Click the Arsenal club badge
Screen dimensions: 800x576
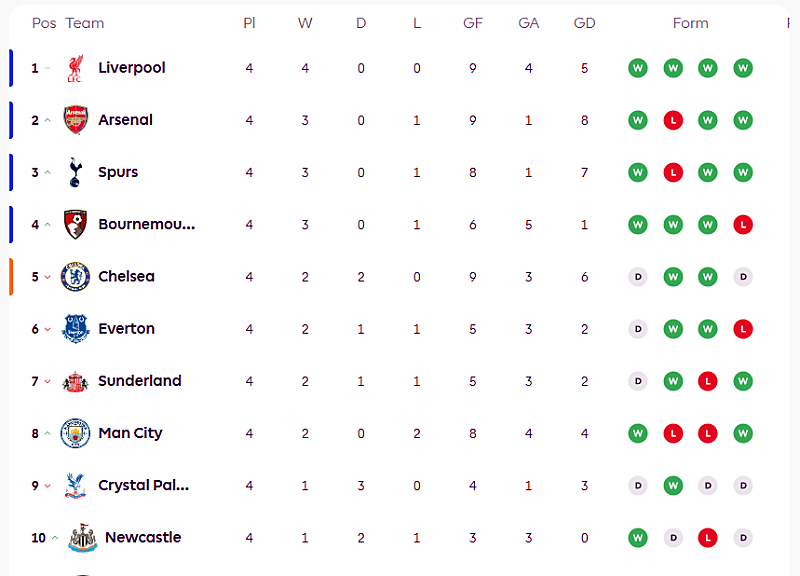75,120
